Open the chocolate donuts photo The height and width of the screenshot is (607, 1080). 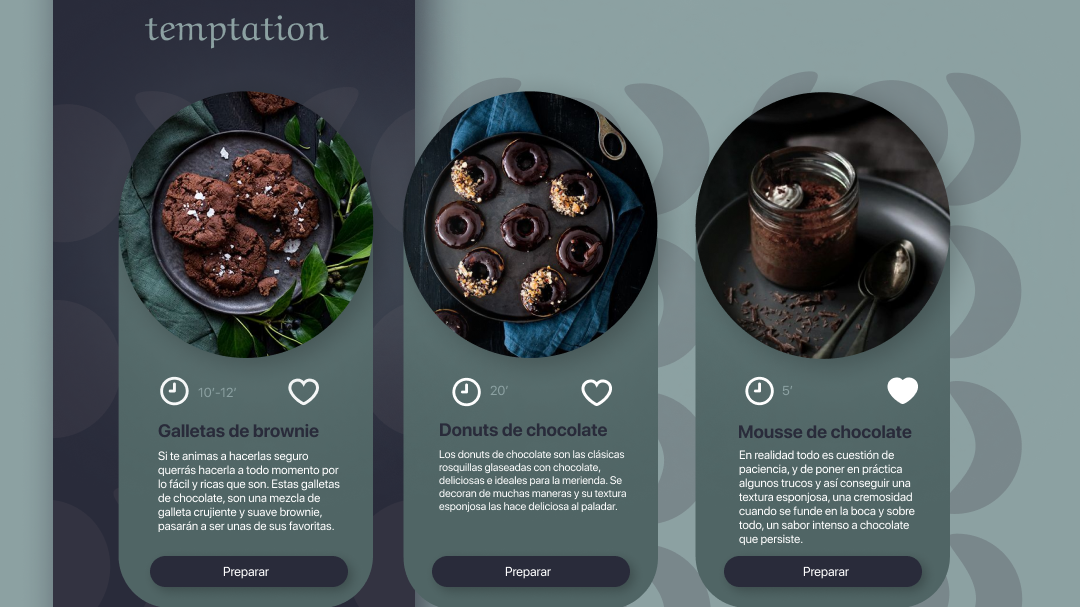530,225
